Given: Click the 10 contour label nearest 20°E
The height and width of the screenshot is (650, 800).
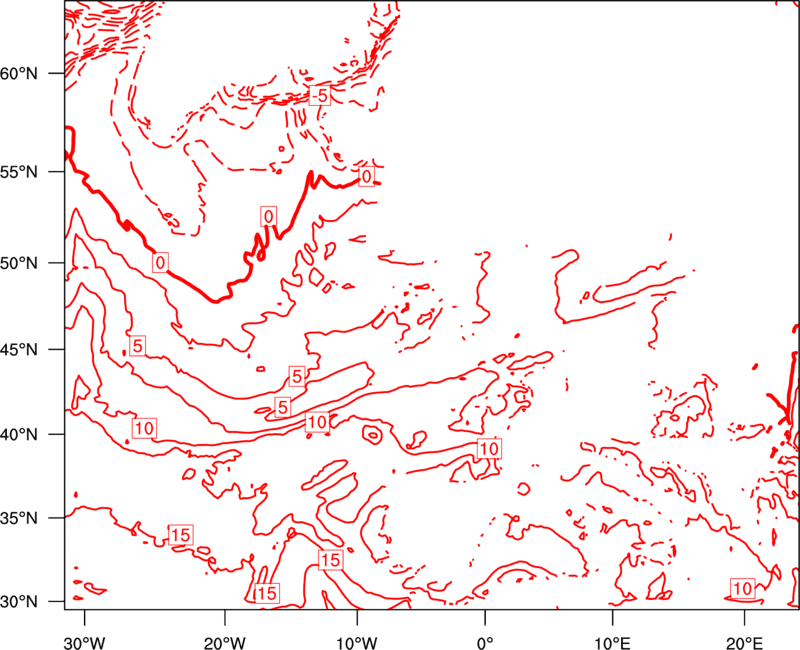Looking at the screenshot, I should 743,588.
